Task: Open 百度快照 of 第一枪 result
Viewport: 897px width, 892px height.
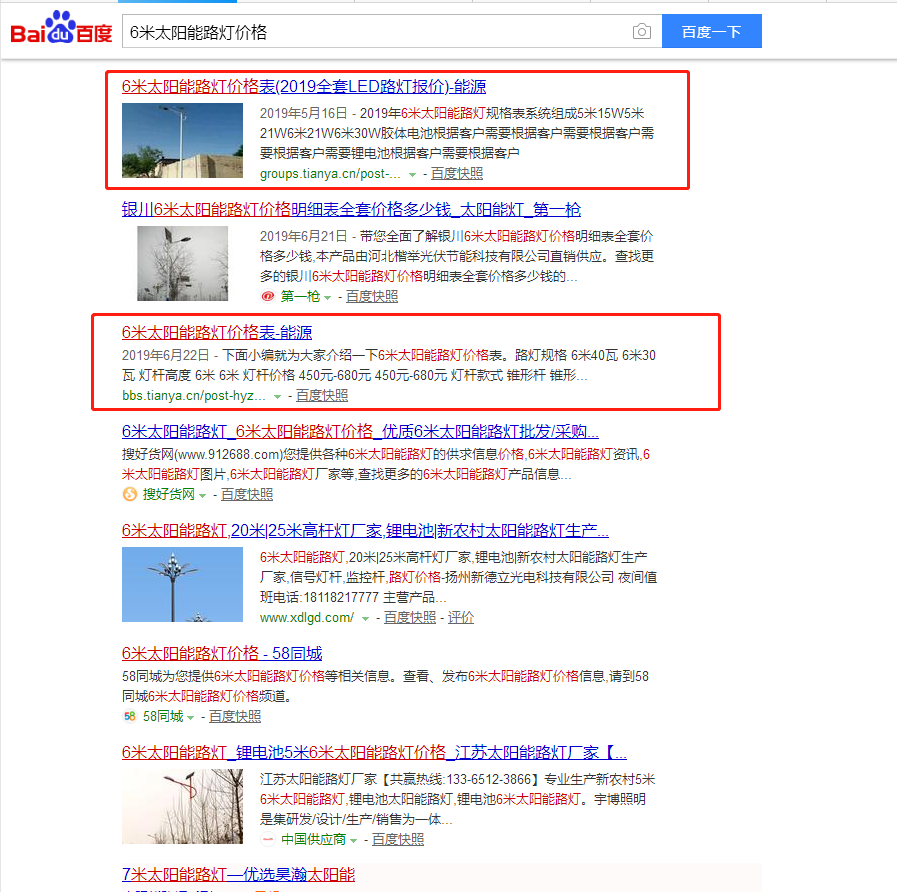Action: [x=372, y=296]
